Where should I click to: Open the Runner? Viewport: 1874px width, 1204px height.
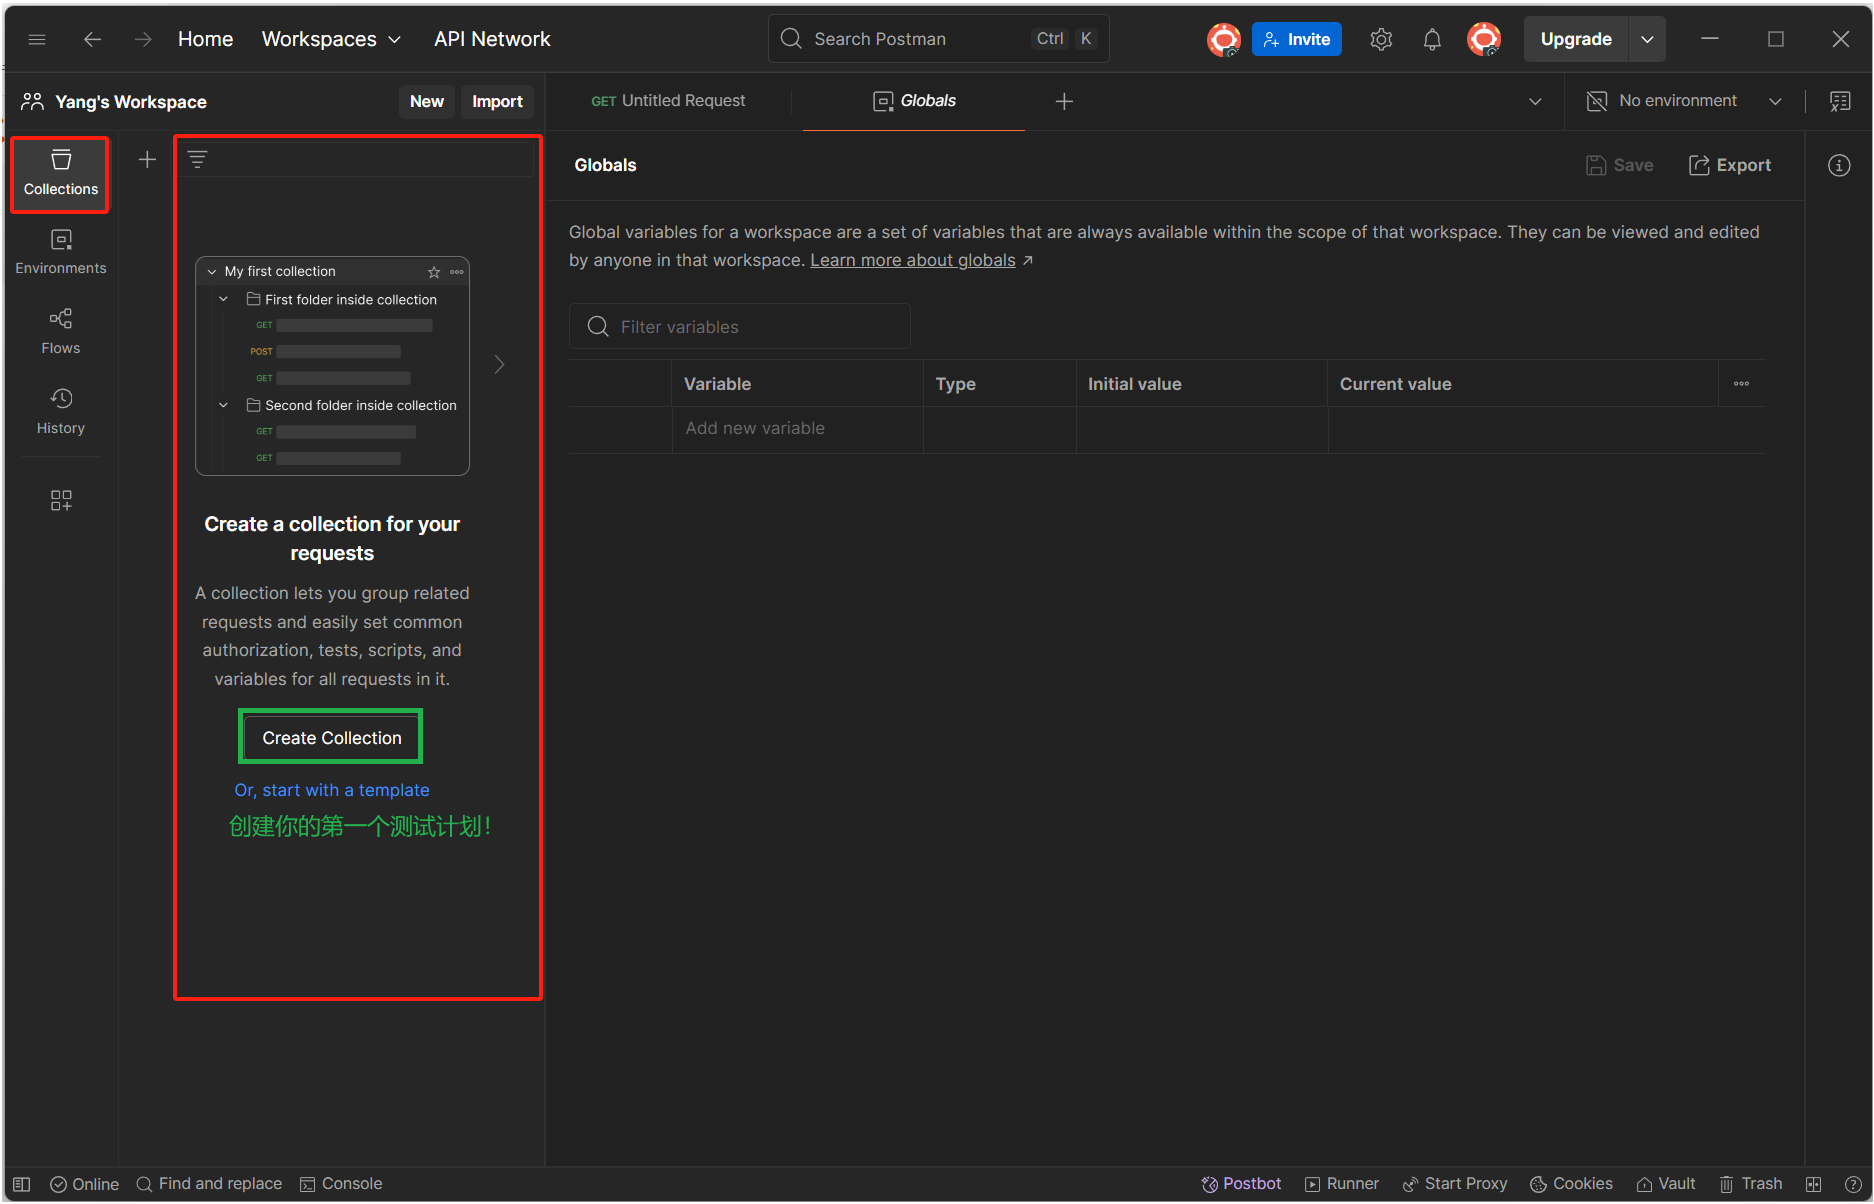1341,1184
